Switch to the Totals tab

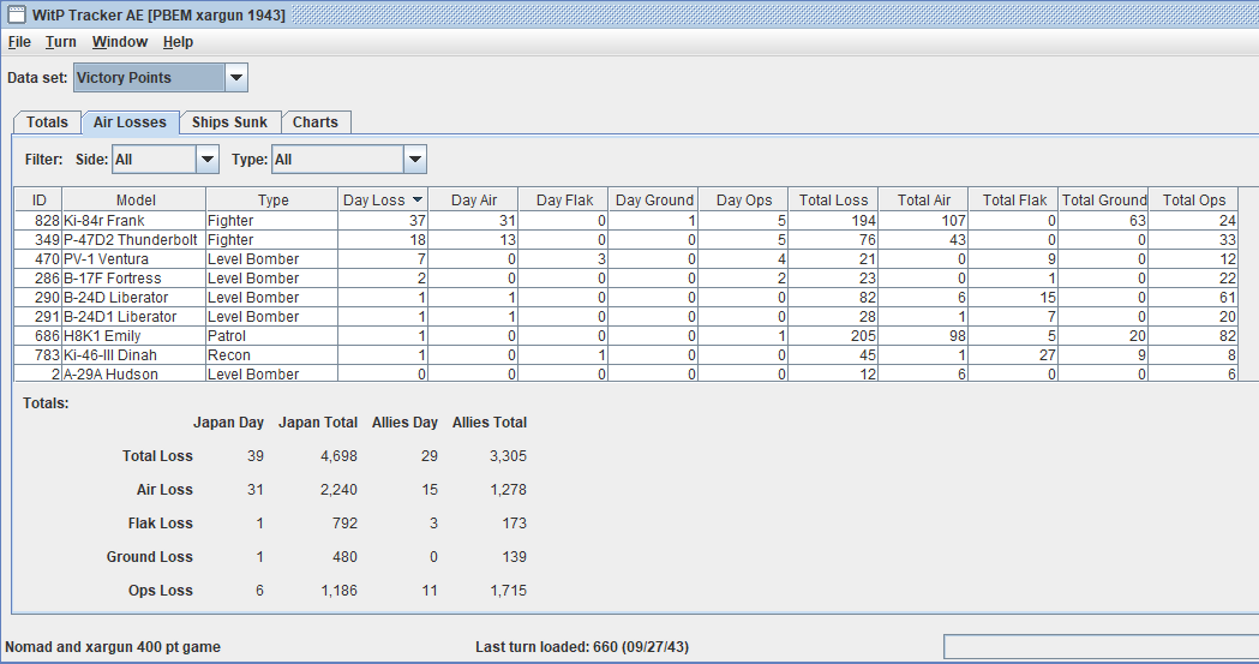[47, 122]
